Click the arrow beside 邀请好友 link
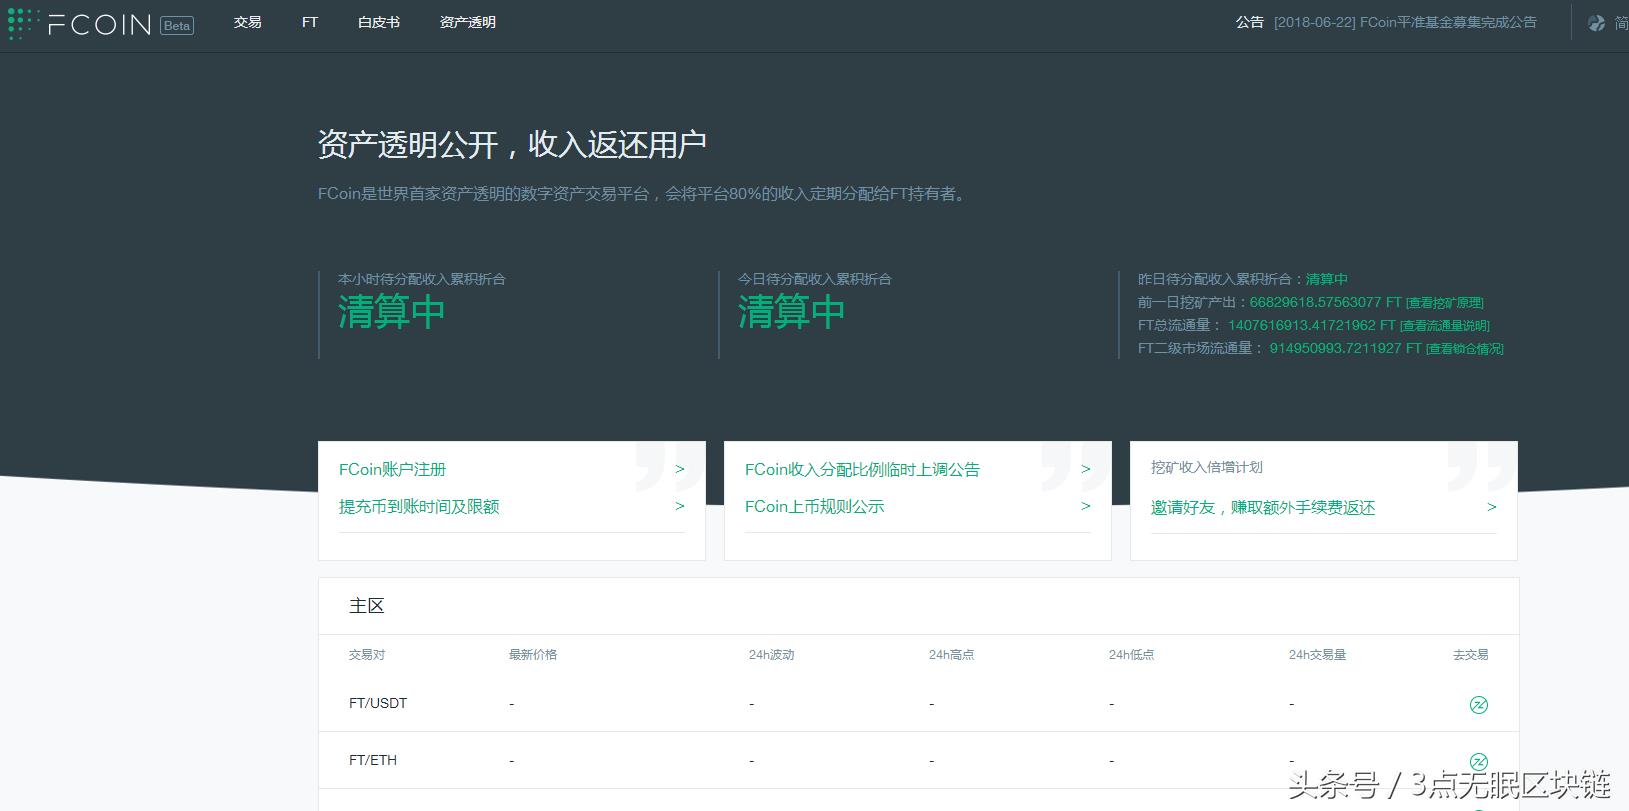Screen dimensions: 1629x811 coord(1492,507)
